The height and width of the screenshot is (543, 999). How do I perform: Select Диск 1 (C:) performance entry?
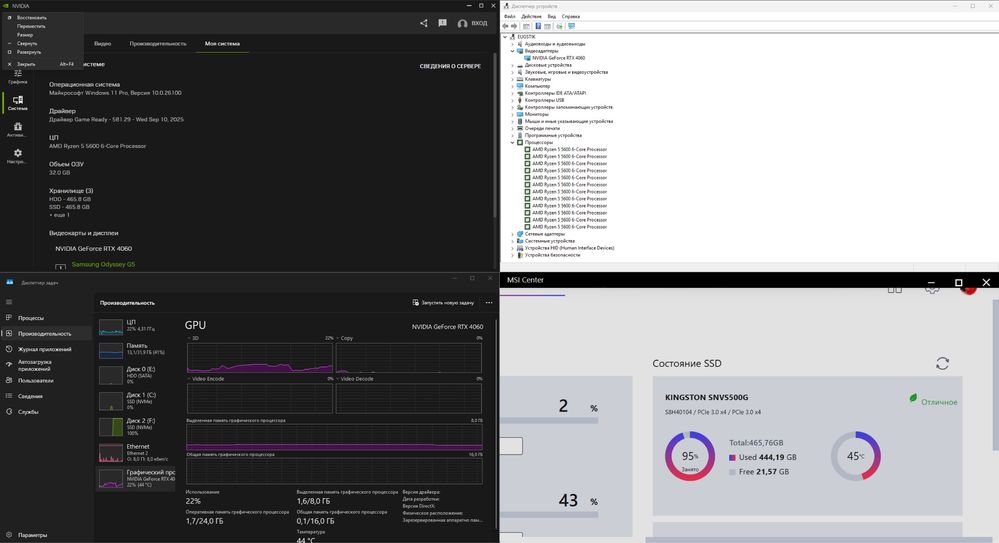tap(136, 400)
